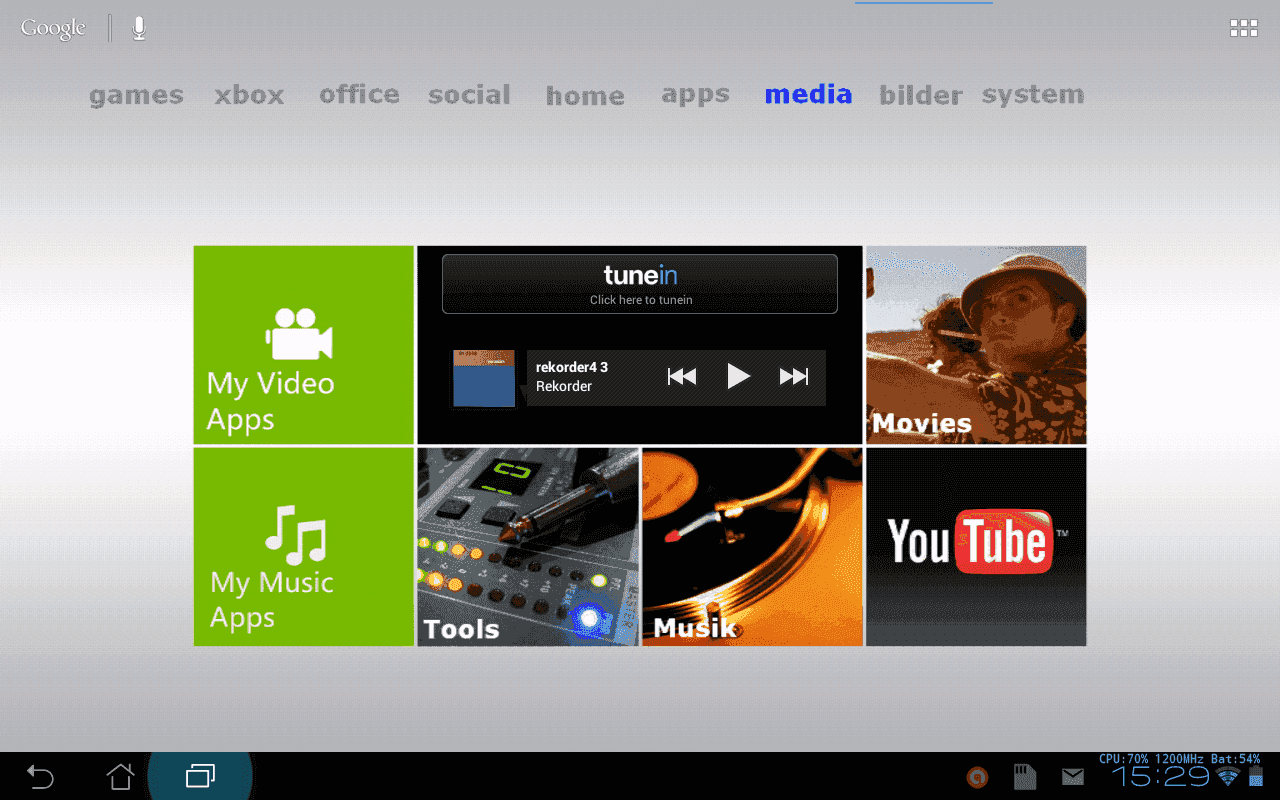Click the tunein banner button
Image resolution: width=1280 pixels, height=800 pixels.
[640, 284]
